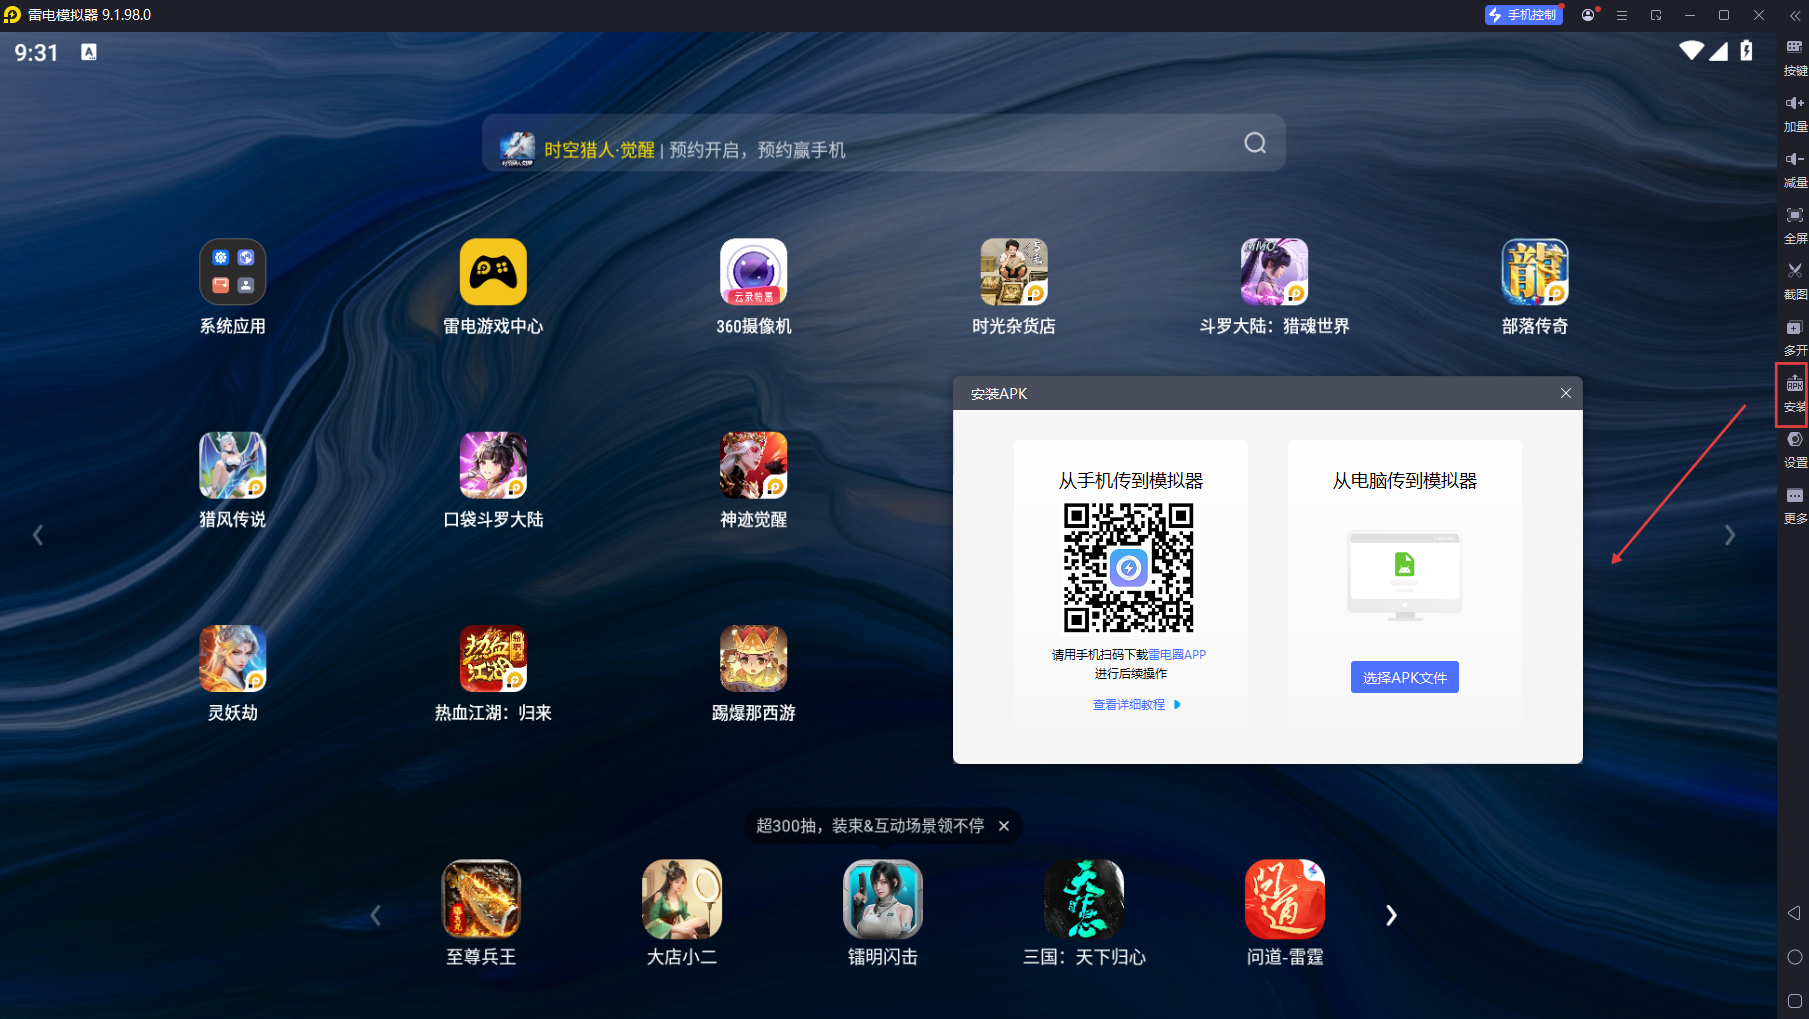Screen dimensions: 1809x1019
Task: Click 加量 volume up button
Action: coord(1795,114)
